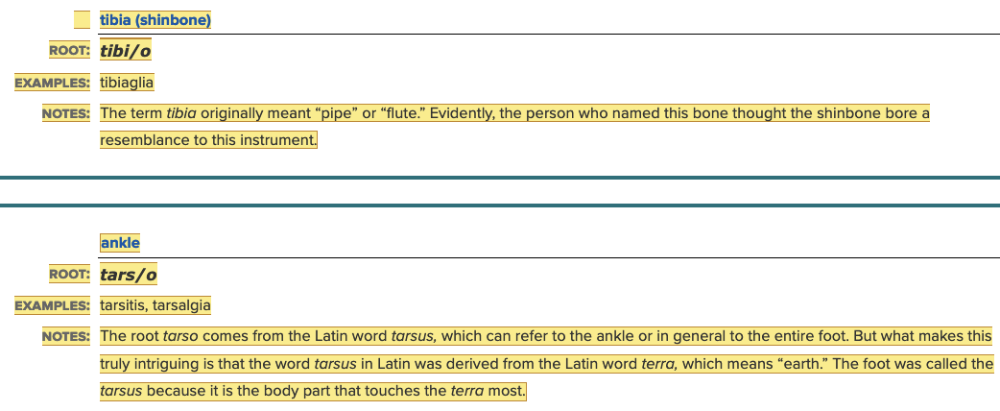Click the NOTES label in tibia section
The width and height of the screenshot is (1000, 411).
click(66, 113)
